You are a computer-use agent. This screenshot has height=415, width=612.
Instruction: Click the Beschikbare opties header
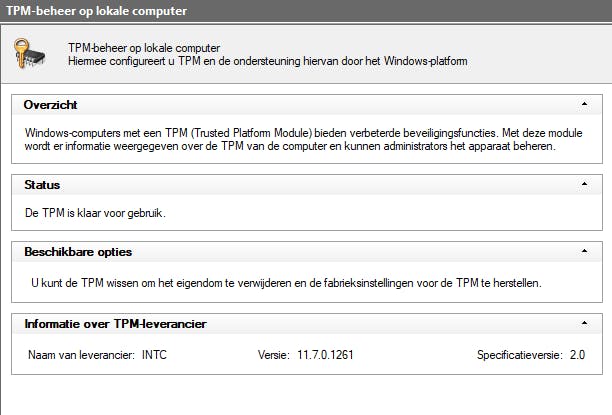[x=78, y=252]
